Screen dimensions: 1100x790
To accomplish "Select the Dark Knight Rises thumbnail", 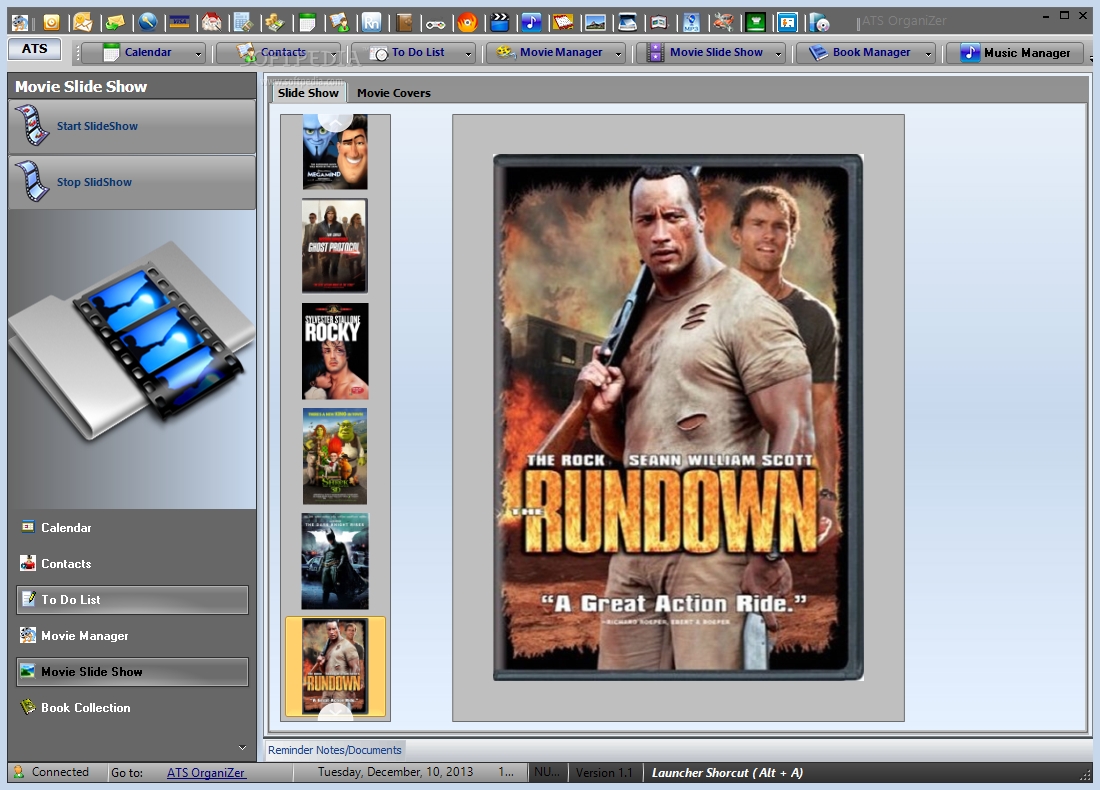I will point(335,561).
